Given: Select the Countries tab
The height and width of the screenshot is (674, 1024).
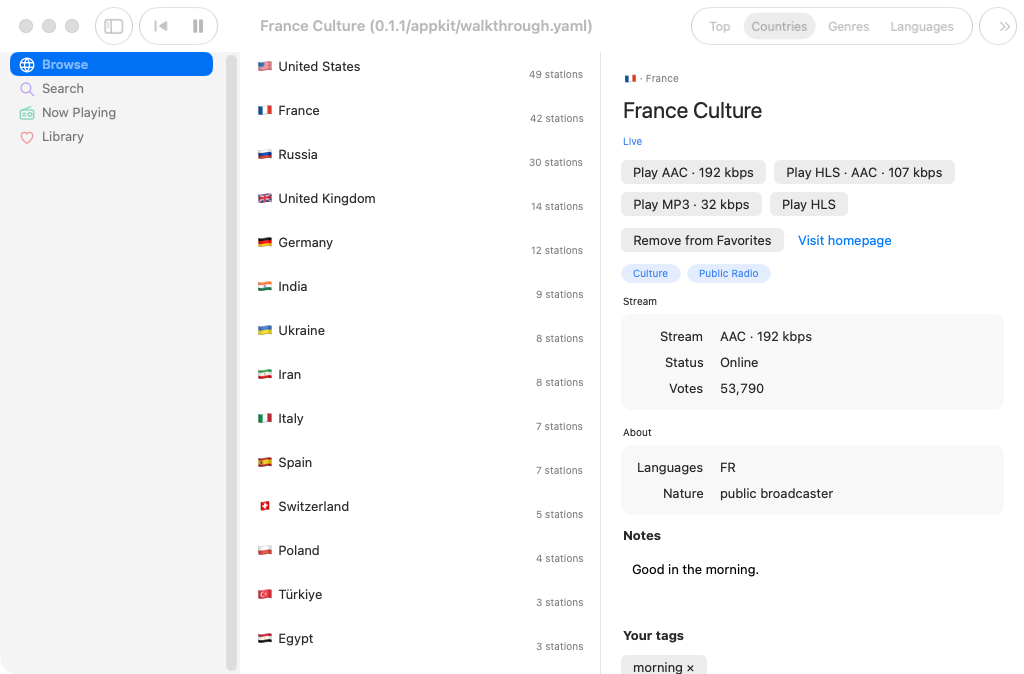Looking at the screenshot, I should tap(779, 27).
